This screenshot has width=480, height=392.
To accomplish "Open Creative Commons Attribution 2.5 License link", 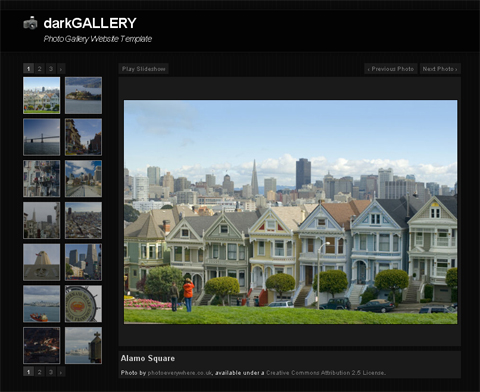I will [325, 373].
